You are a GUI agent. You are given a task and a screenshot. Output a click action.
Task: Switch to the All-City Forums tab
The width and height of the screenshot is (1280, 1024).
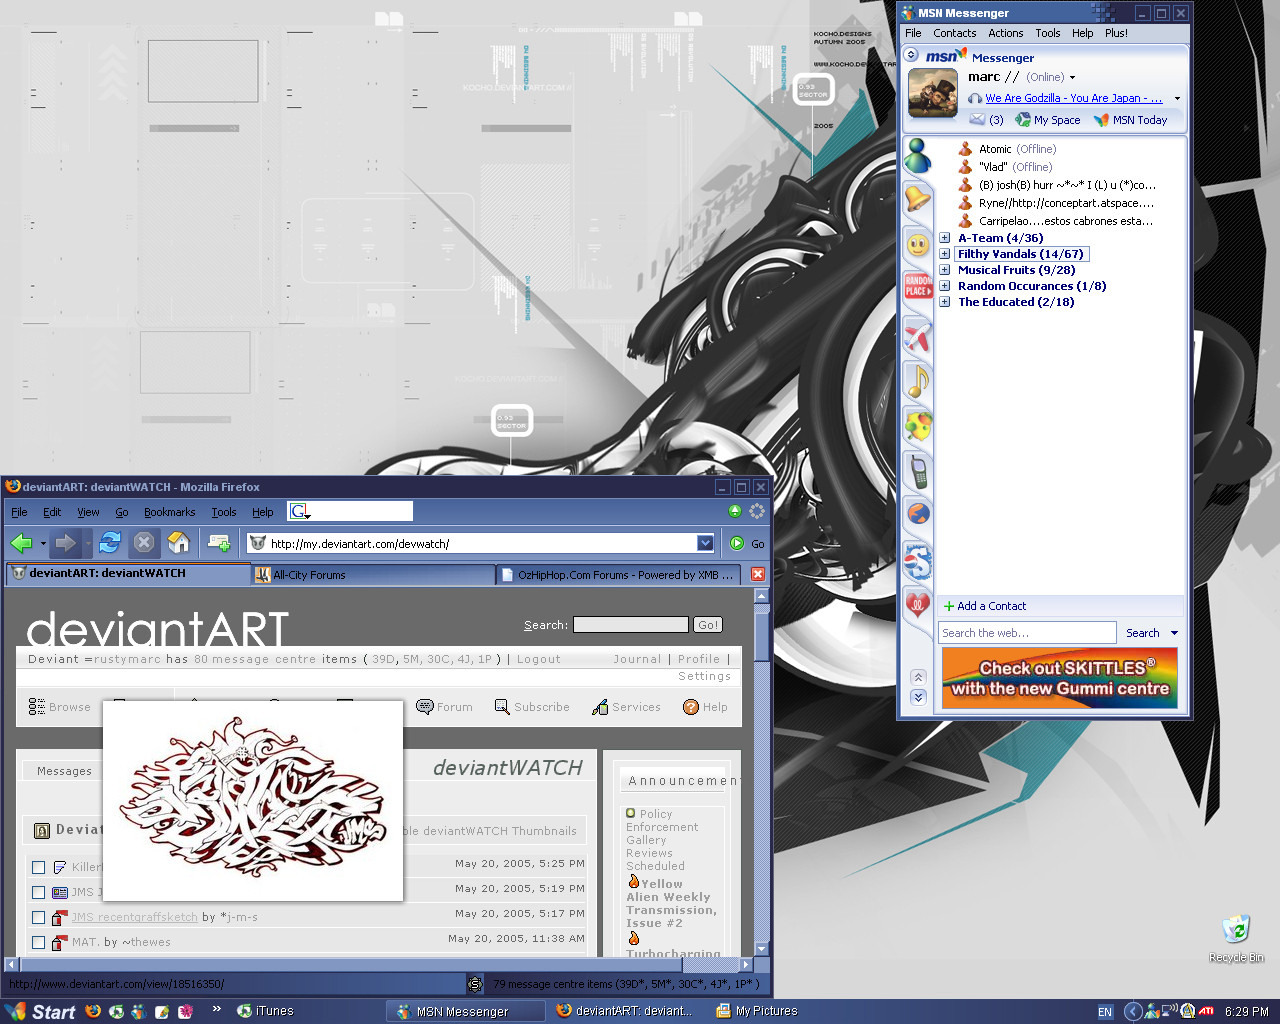click(x=372, y=575)
